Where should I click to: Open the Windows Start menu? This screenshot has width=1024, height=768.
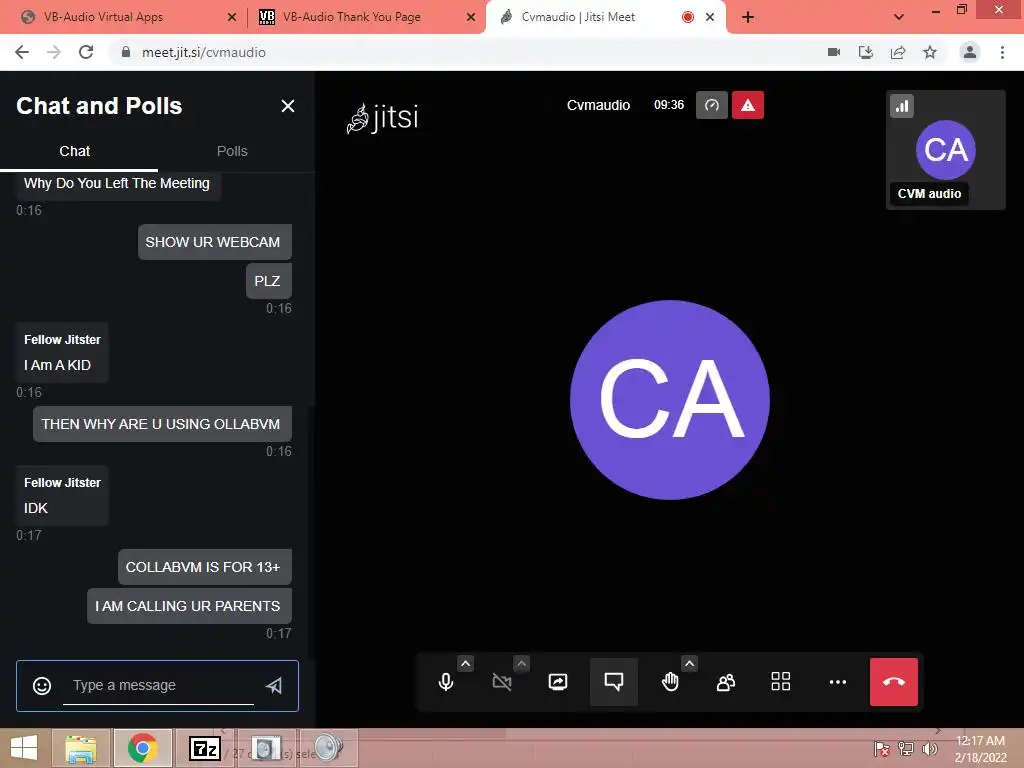coord(24,748)
